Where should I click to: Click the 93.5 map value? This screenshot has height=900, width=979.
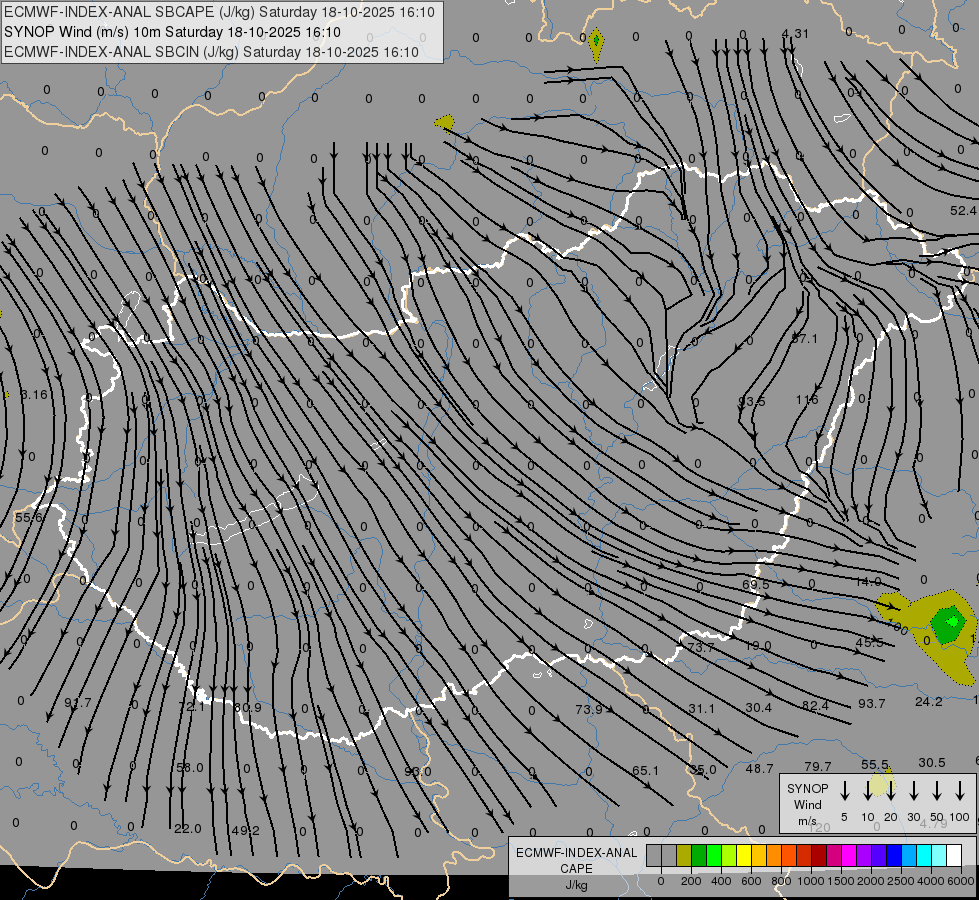tap(752, 401)
